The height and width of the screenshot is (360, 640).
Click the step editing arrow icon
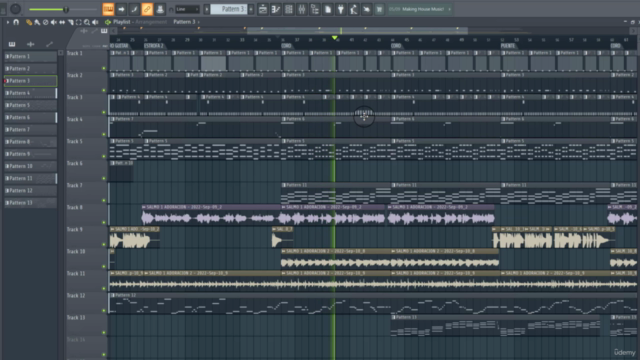point(121,9)
